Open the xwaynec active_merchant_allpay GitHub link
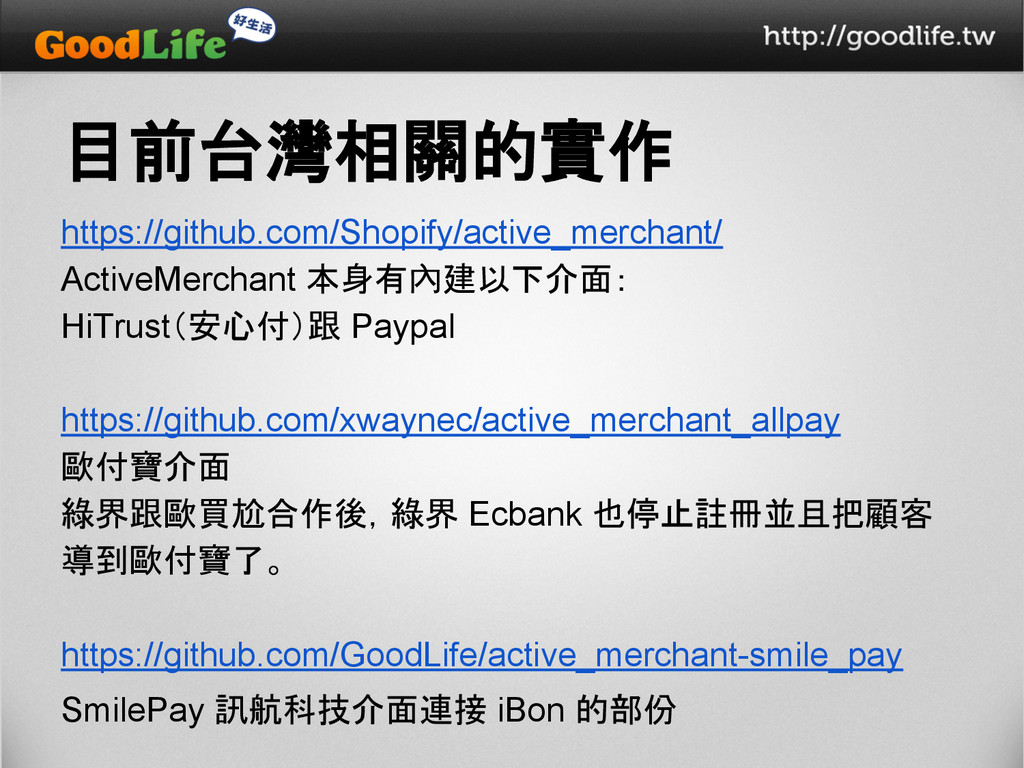Image resolution: width=1024 pixels, height=768 pixels. [x=451, y=420]
